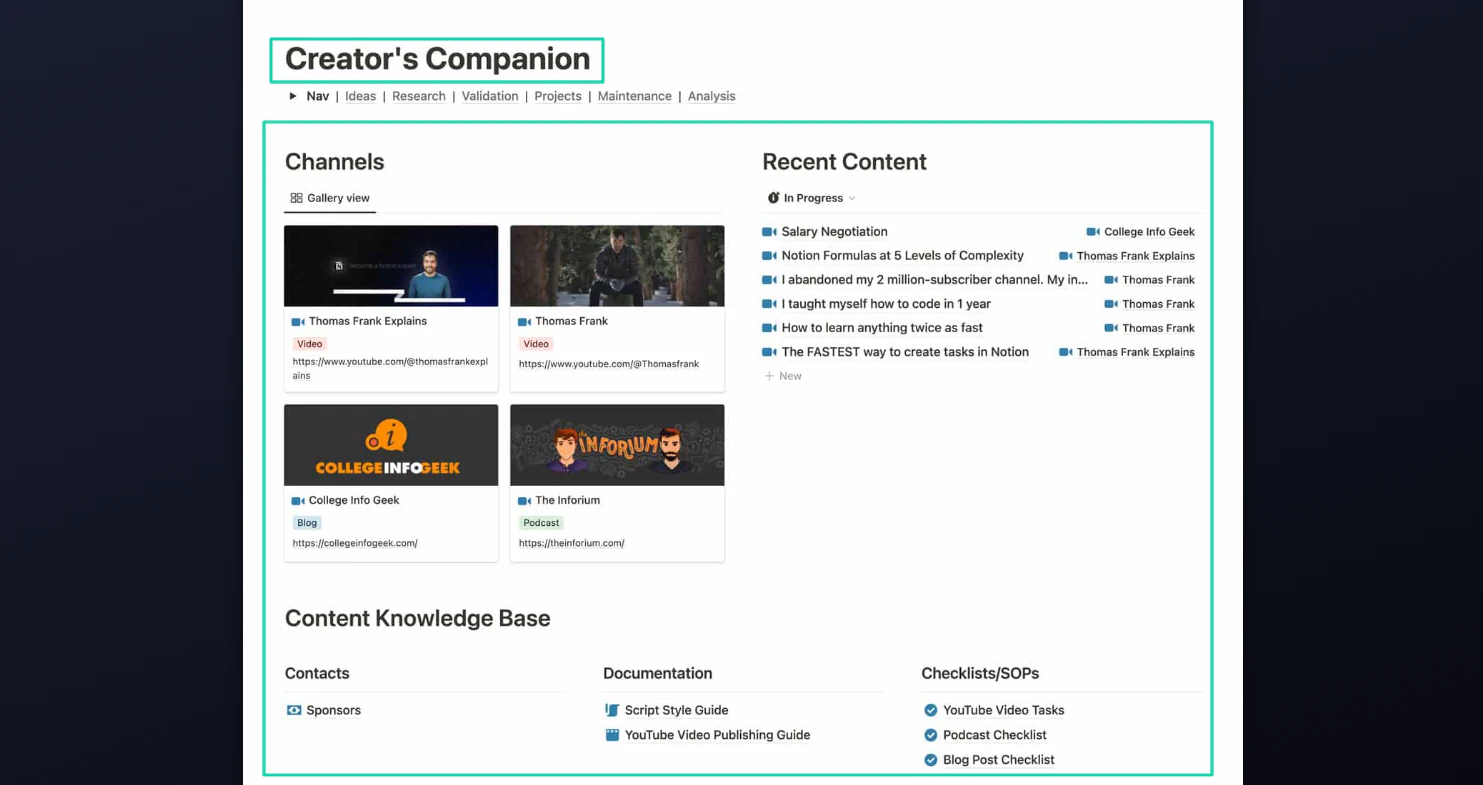Add a New item to Recent Content
Screen dimensions: 1483x785
point(783,376)
